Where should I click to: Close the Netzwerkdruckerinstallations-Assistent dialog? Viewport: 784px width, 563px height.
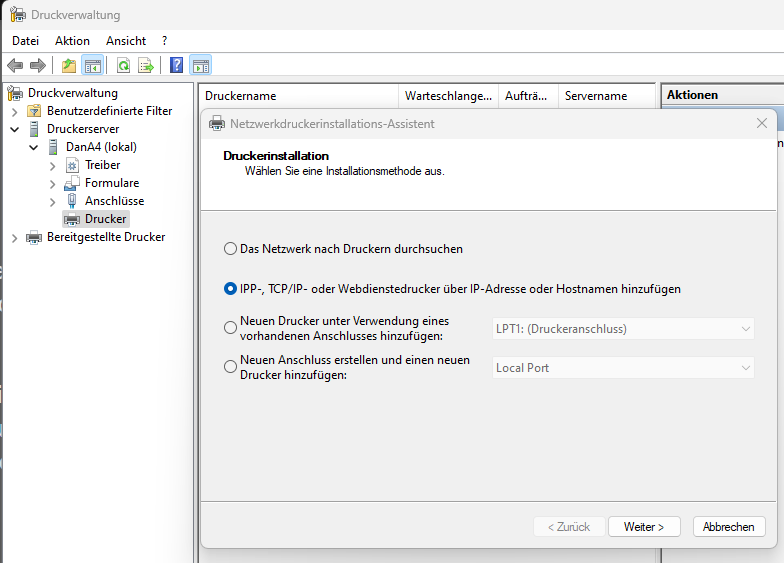pos(762,123)
